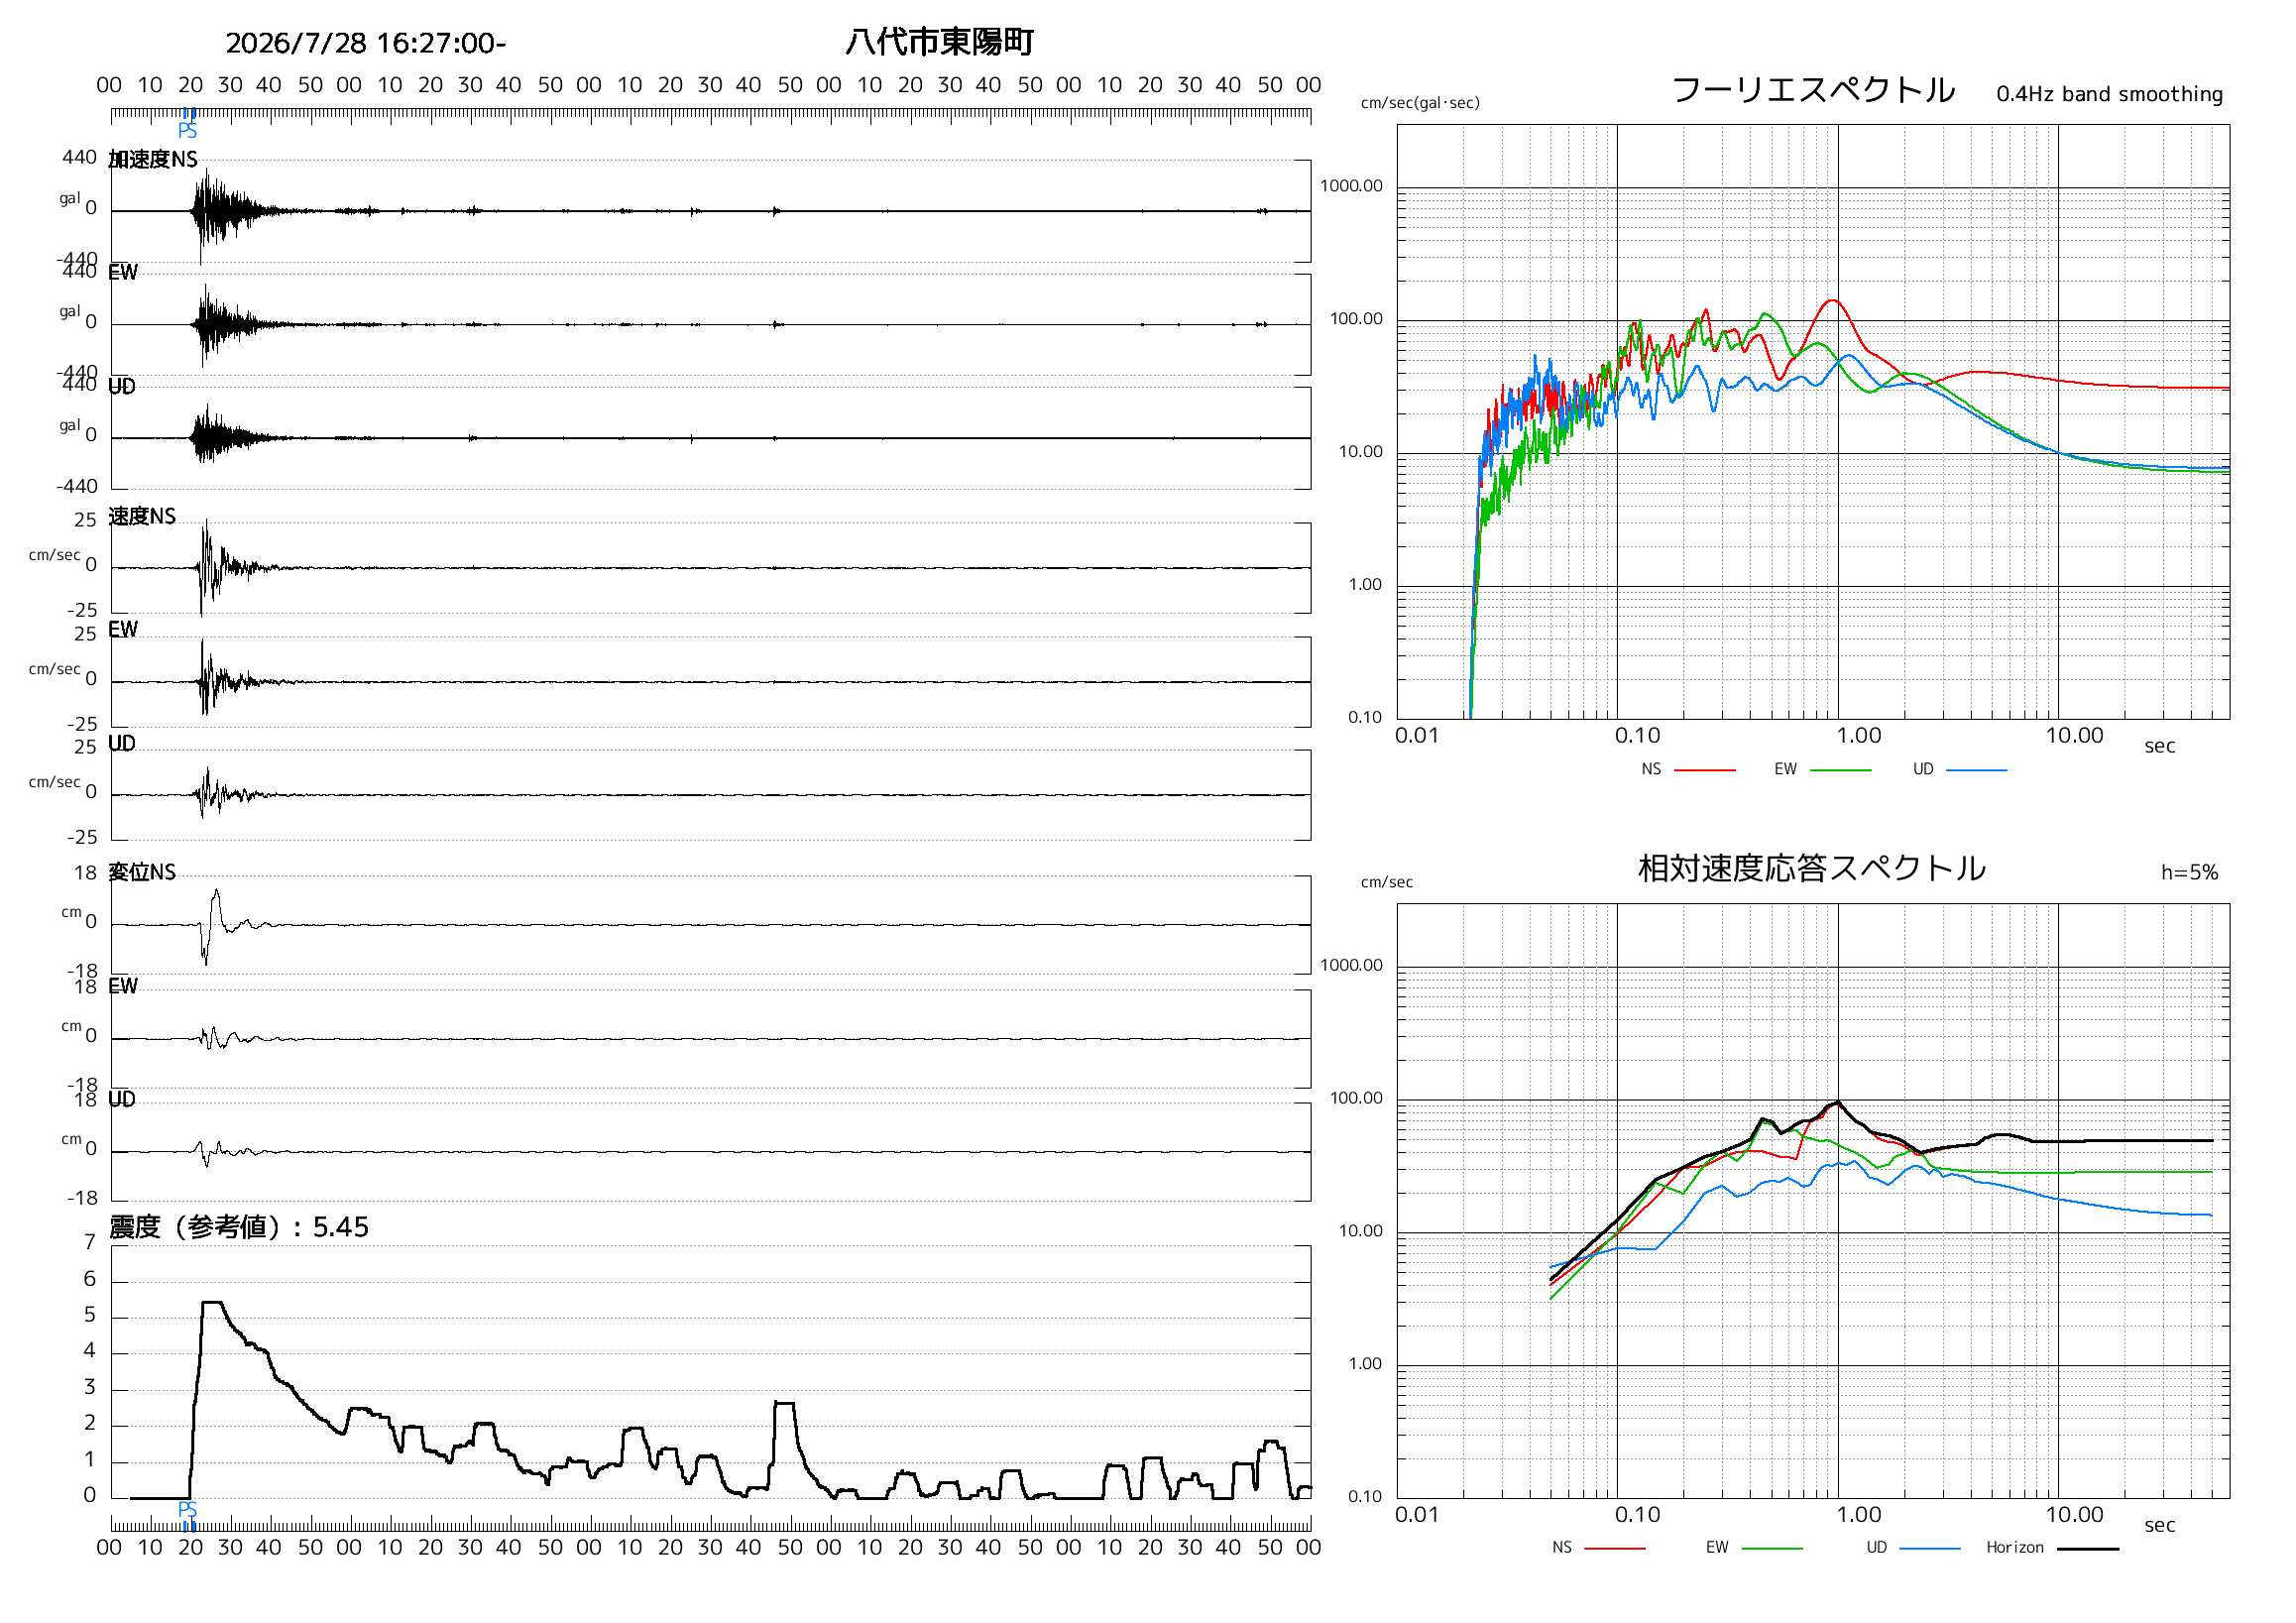Click the black Horizon curve peak near 1.00 sec
Screen dimensions: 2296x1623
click(1837, 1102)
